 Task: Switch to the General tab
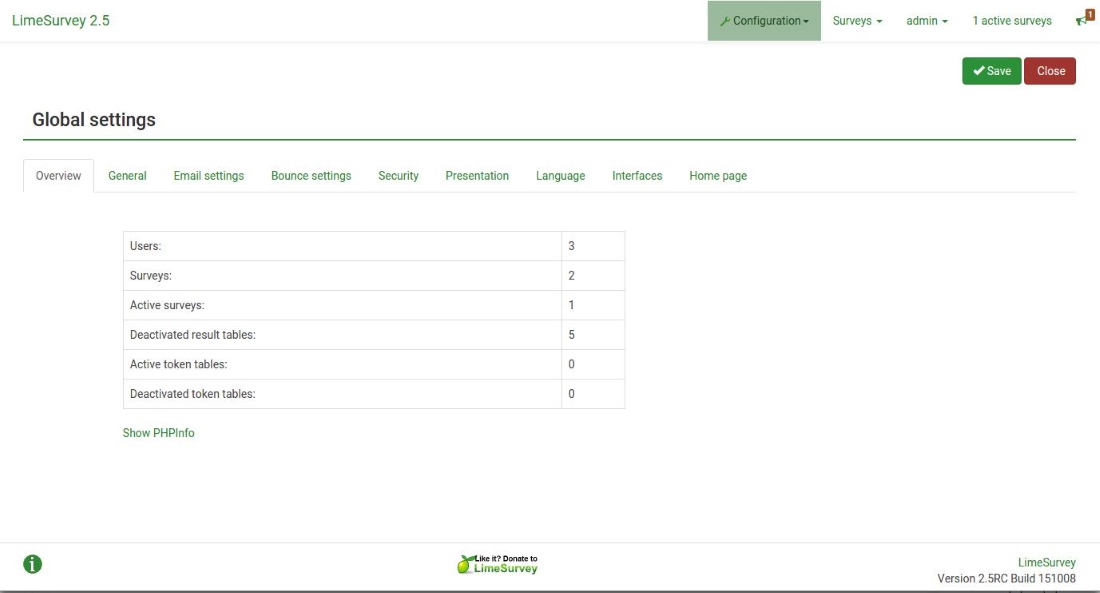point(127,176)
